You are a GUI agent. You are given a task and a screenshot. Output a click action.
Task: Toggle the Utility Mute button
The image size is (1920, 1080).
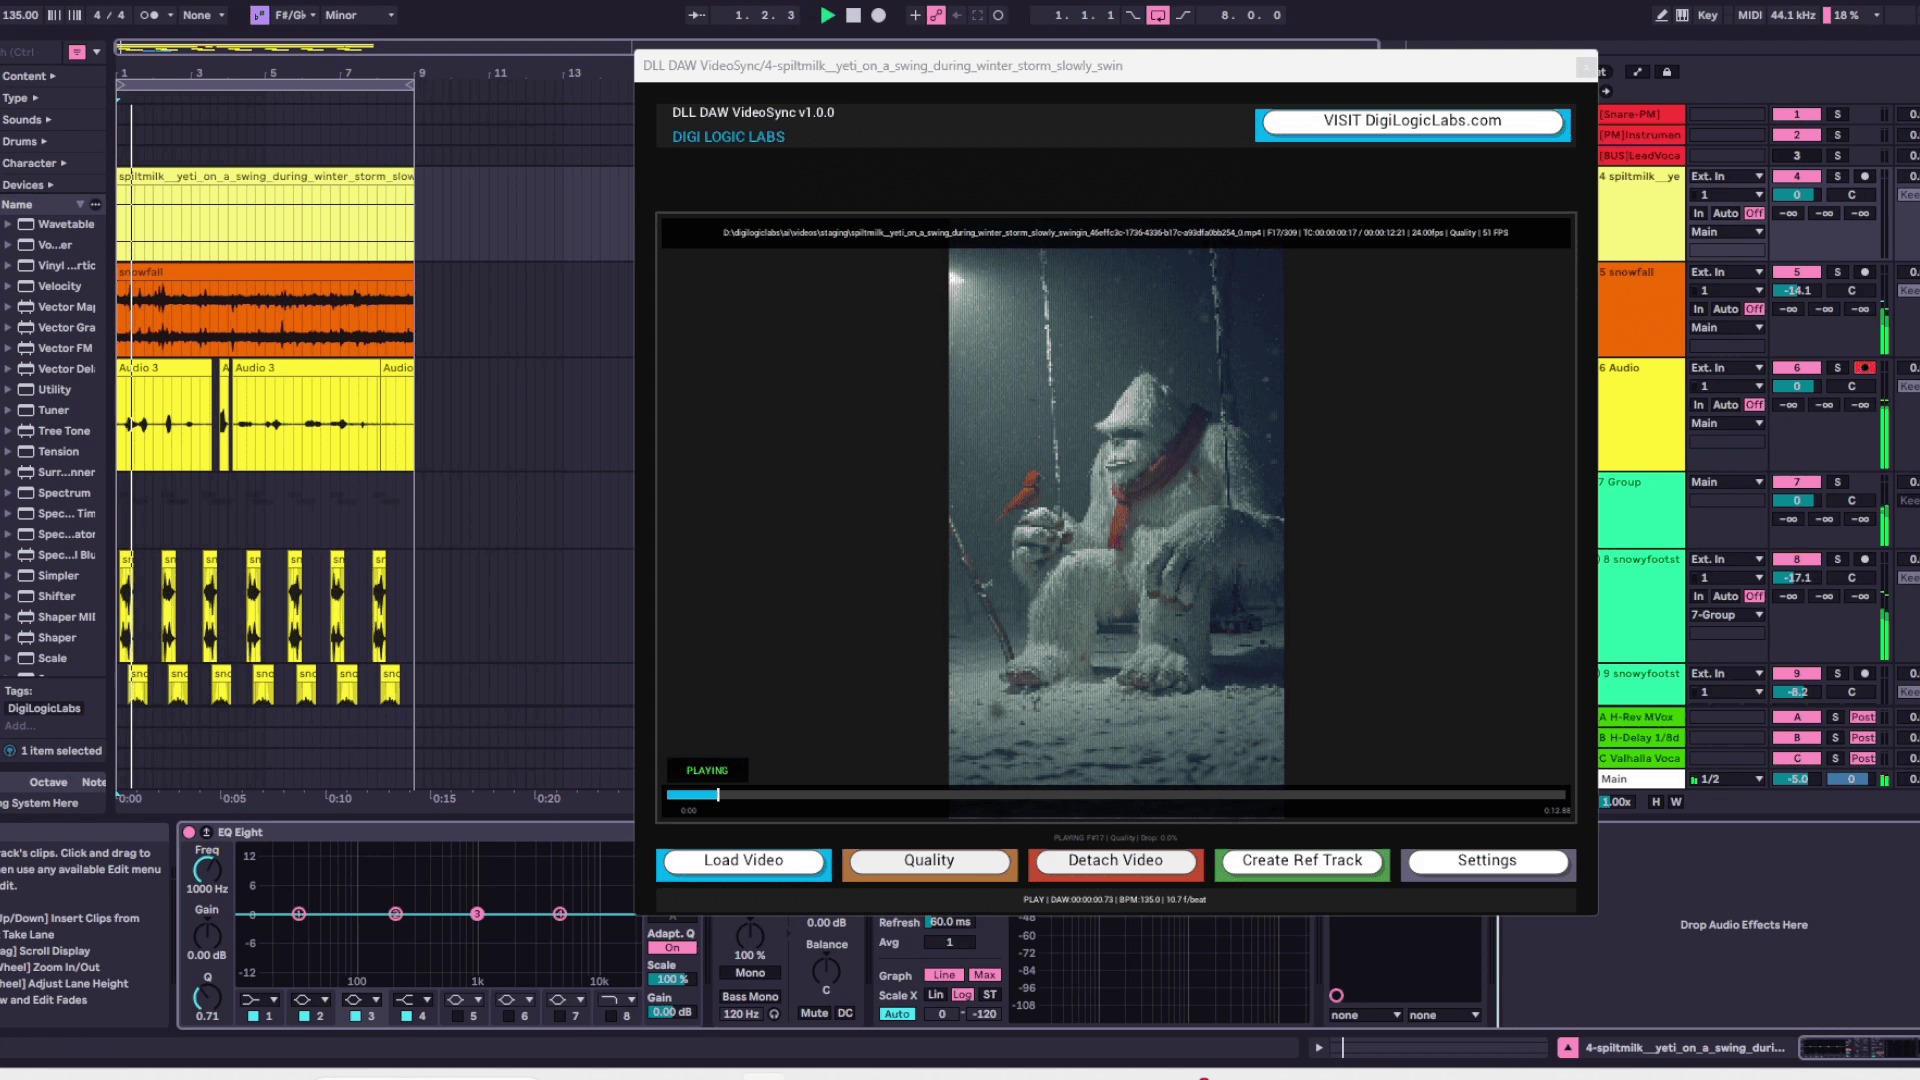click(x=814, y=1013)
